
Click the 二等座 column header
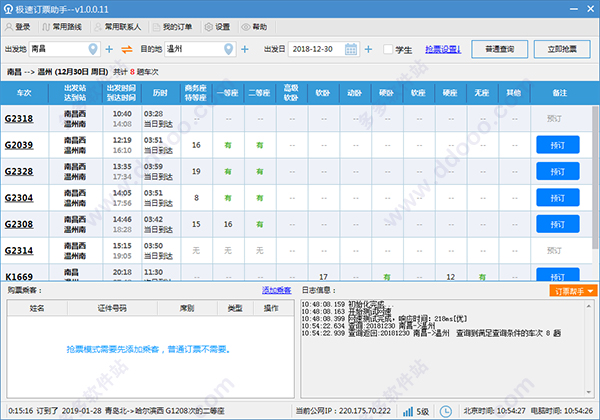pyautogui.click(x=259, y=93)
